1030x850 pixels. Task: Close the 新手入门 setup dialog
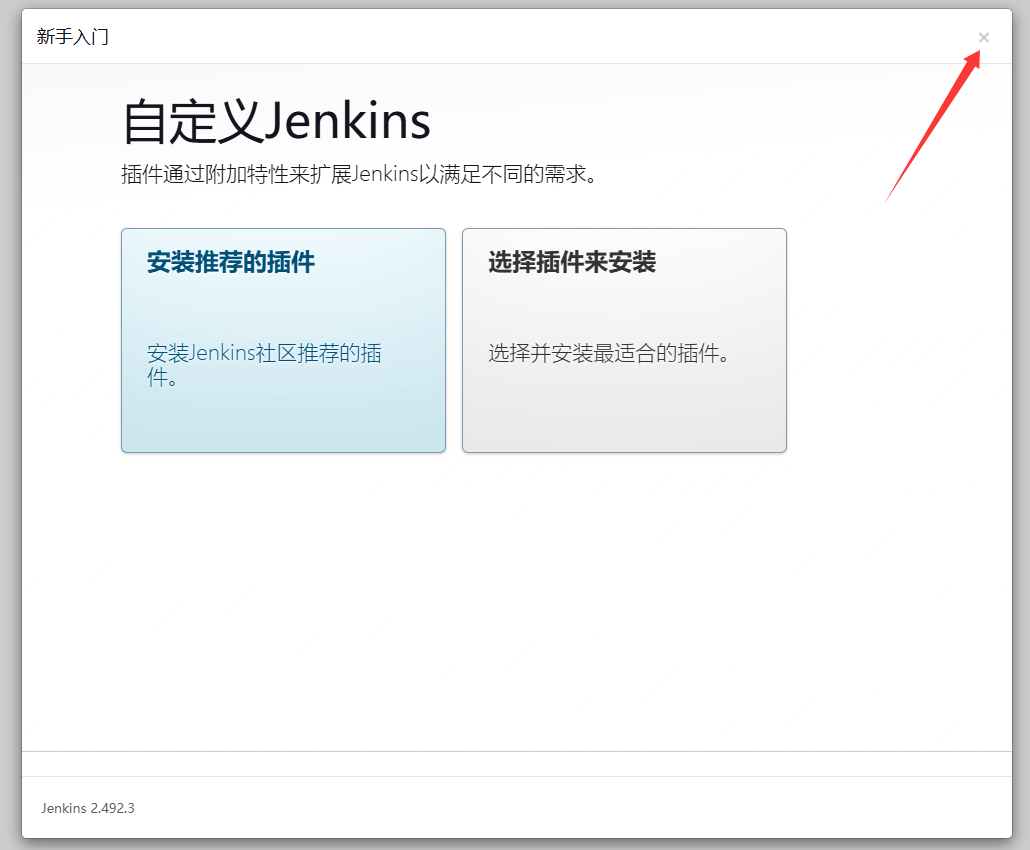(x=983, y=38)
